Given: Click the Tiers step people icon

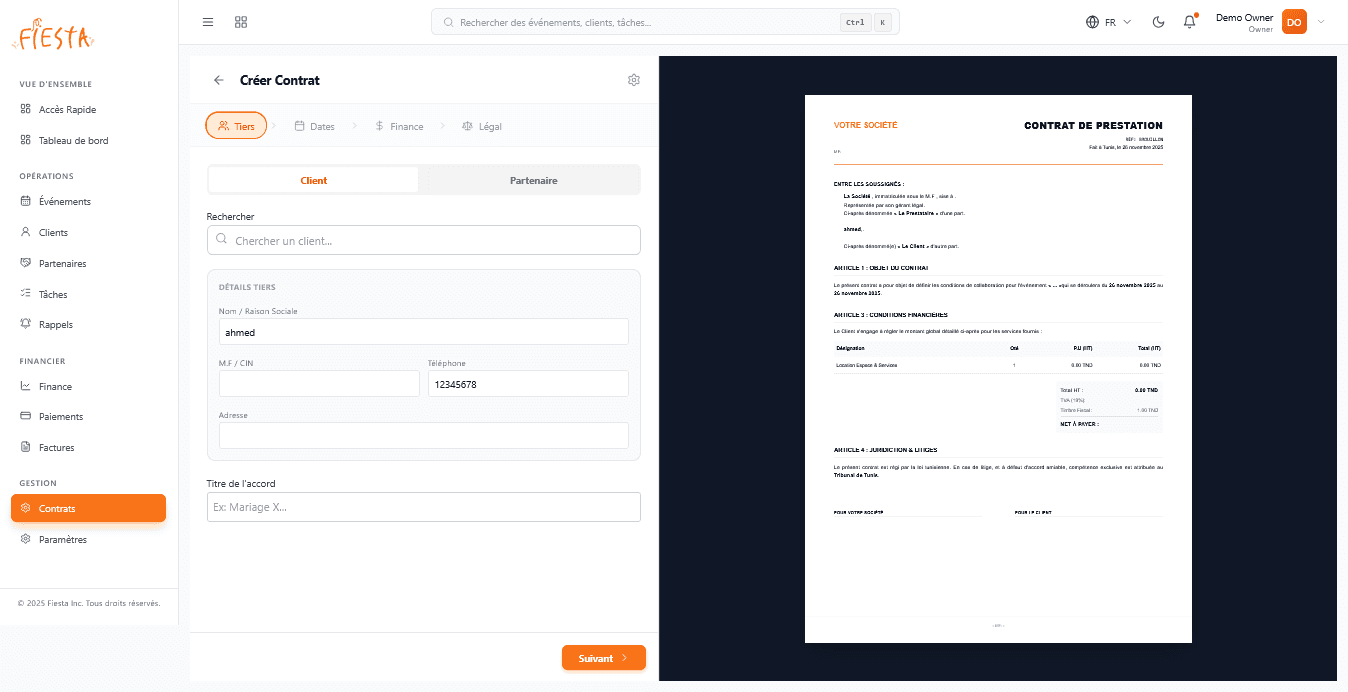Looking at the screenshot, I should (223, 126).
